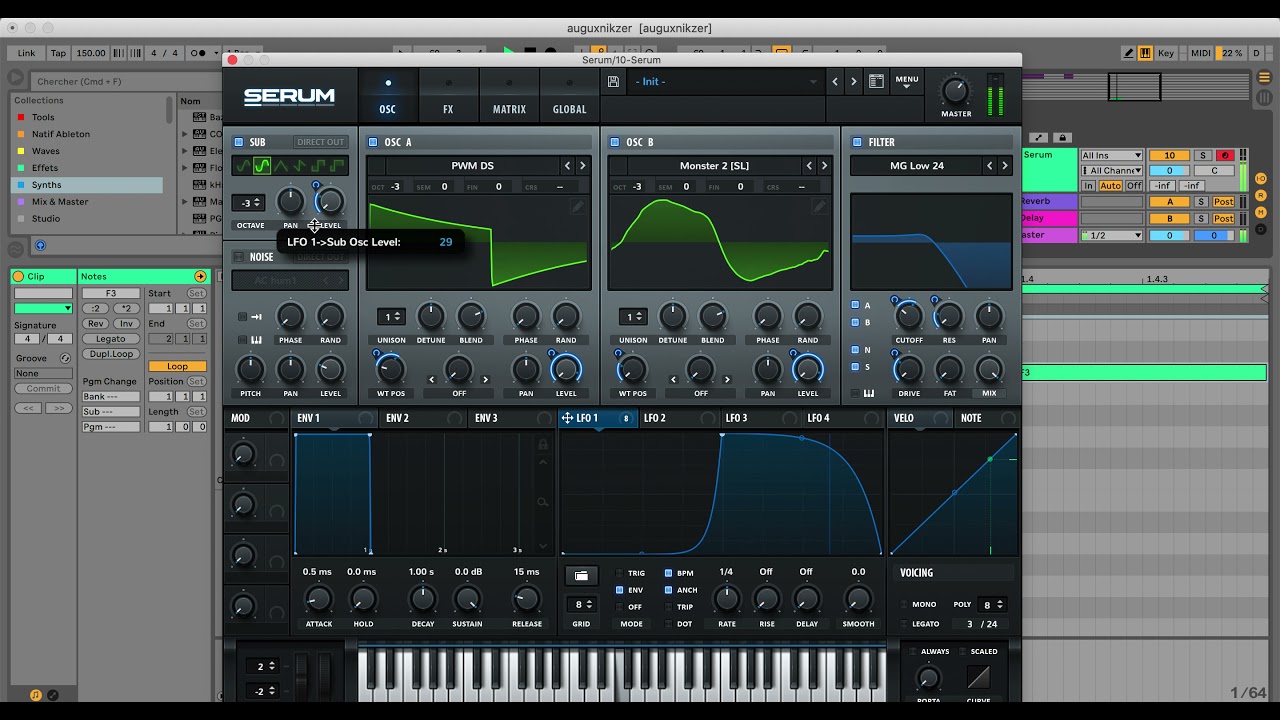The height and width of the screenshot is (720, 1280).
Task: Click the Auto monitor button on Serum track
Action: pos(1111,186)
